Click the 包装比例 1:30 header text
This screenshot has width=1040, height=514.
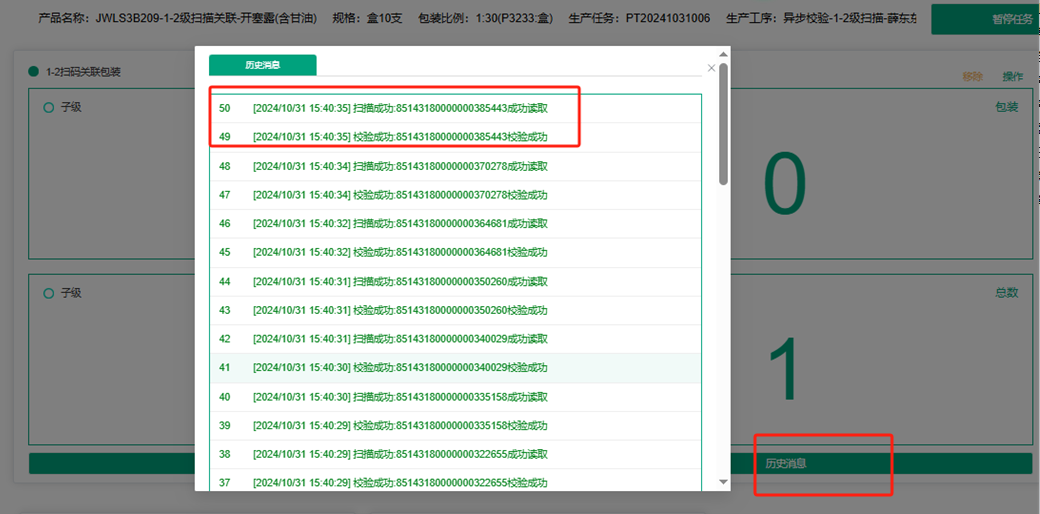tap(488, 19)
